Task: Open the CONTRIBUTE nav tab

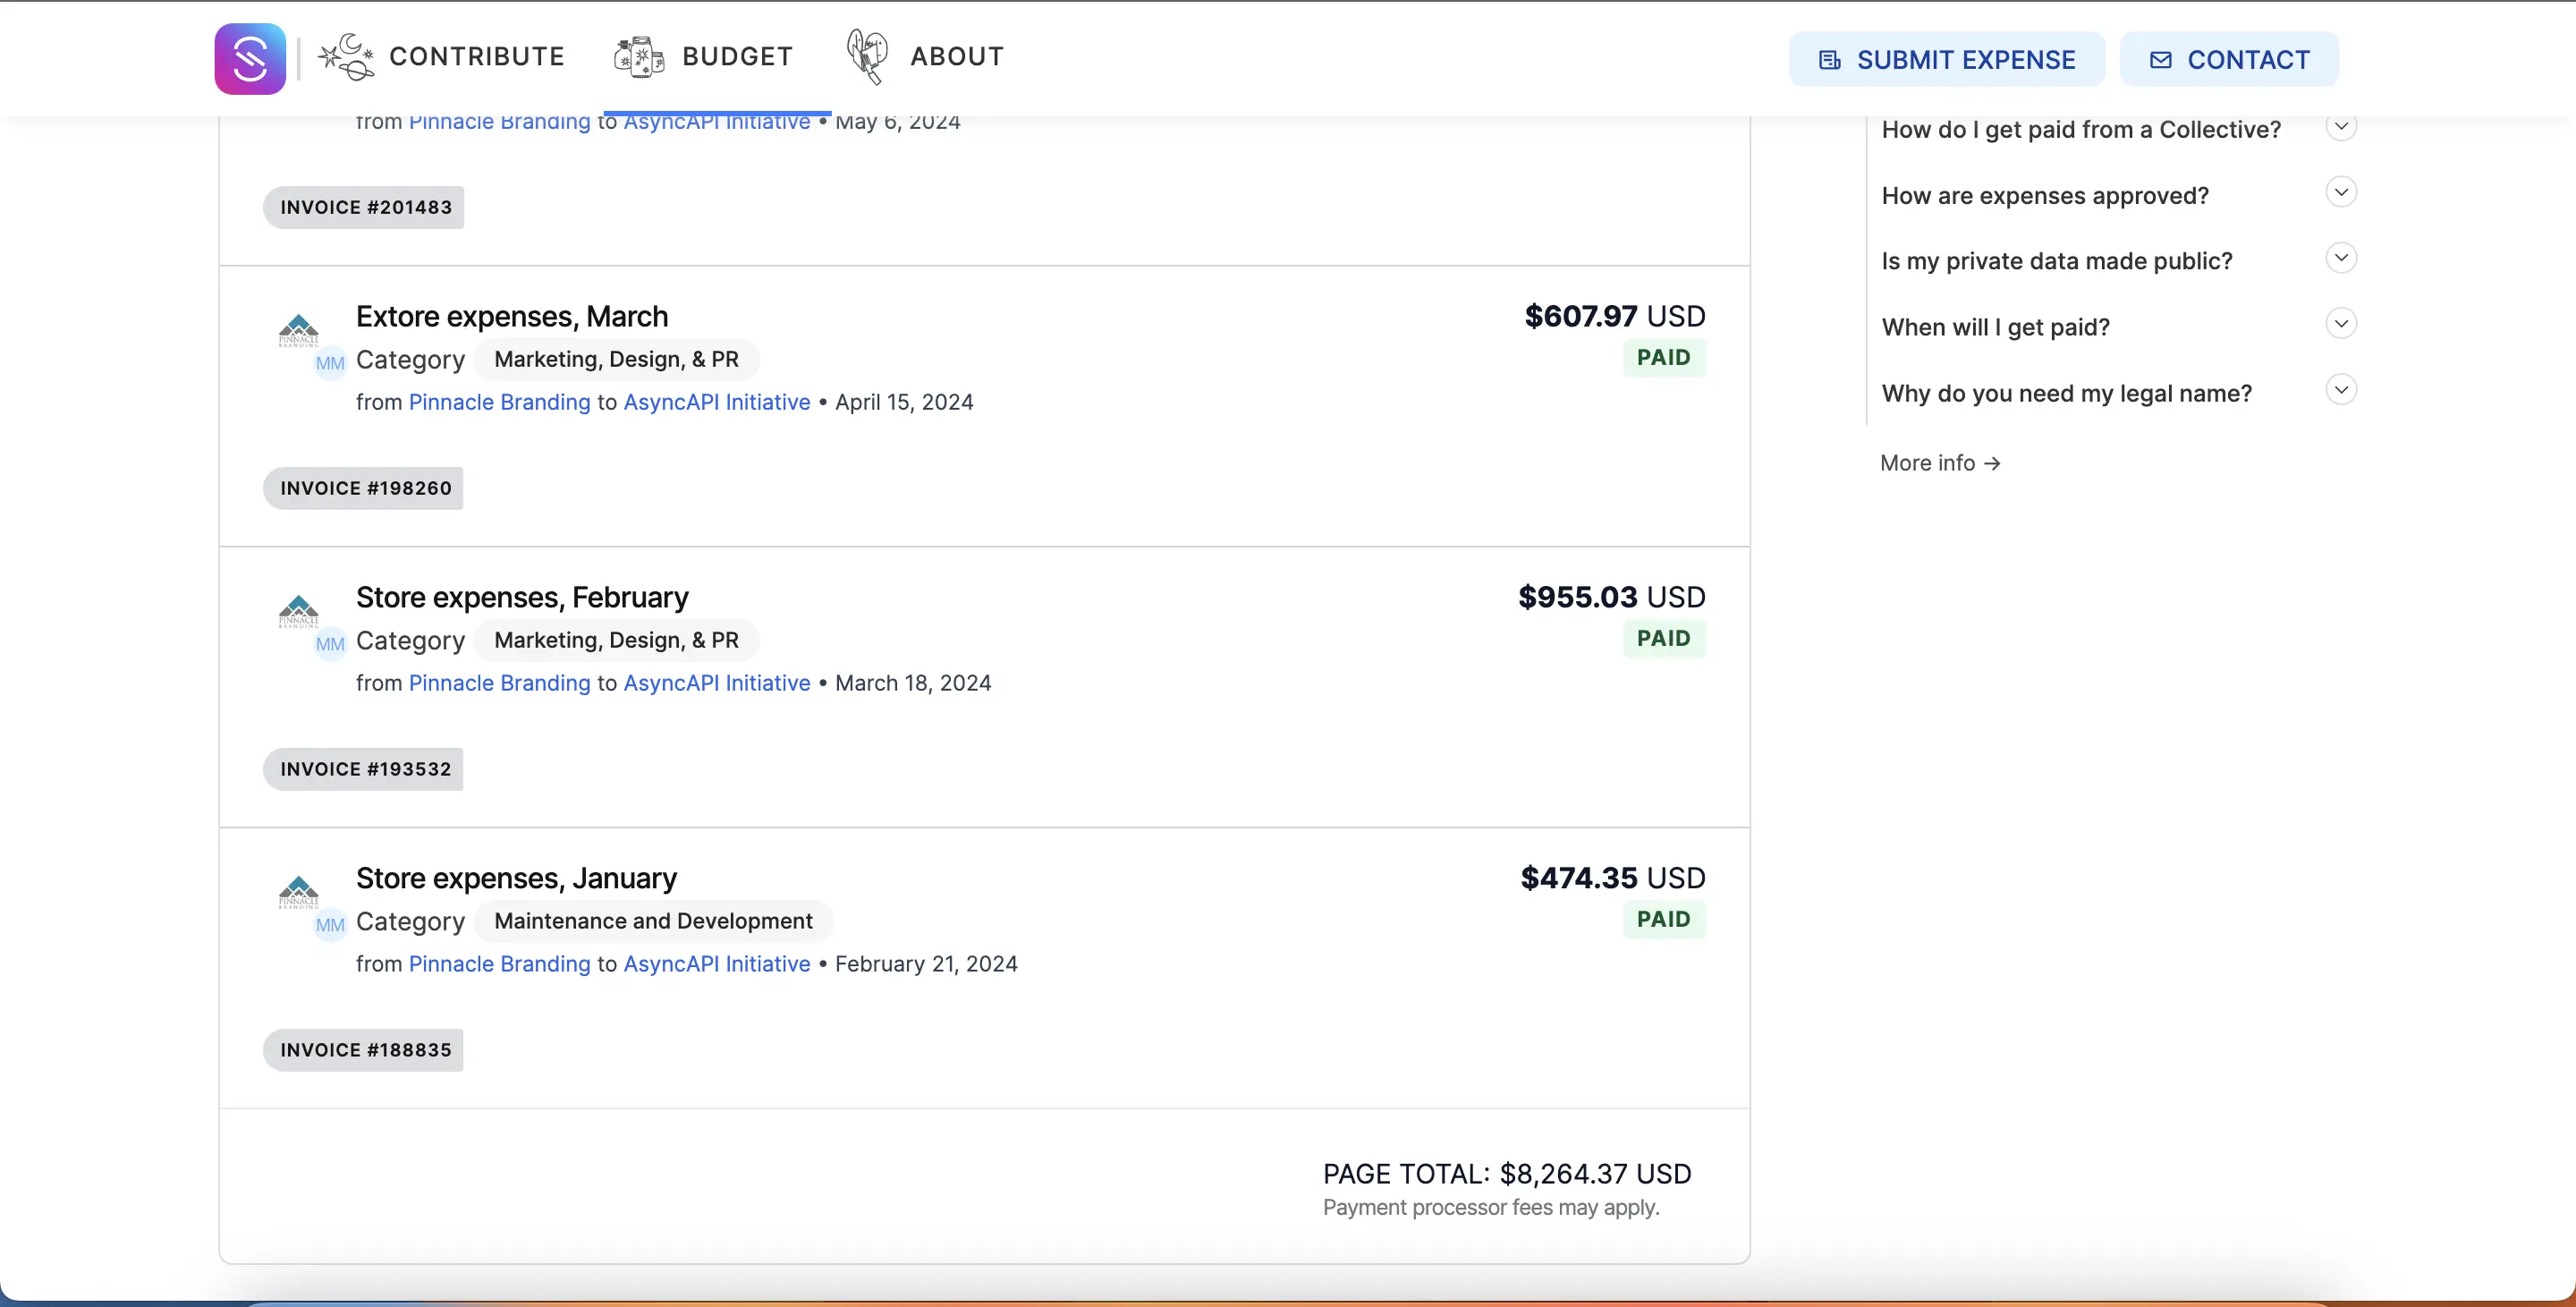Action: click(x=476, y=57)
